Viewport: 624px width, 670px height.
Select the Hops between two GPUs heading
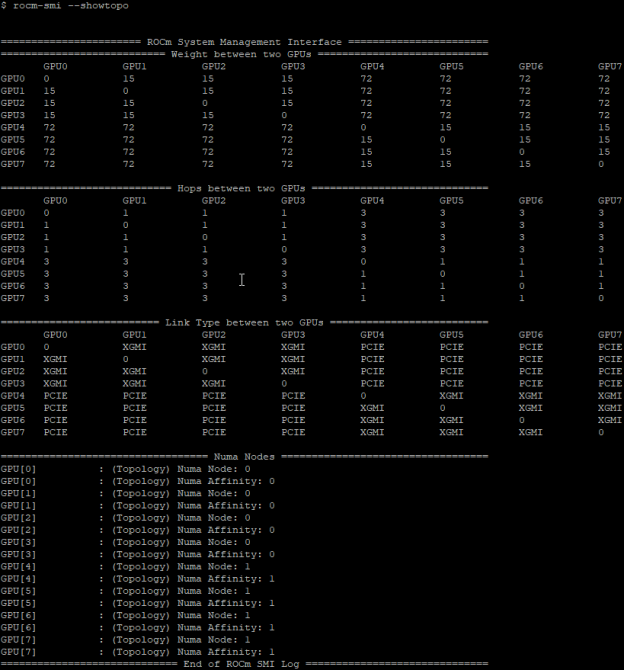coord(244,188)
